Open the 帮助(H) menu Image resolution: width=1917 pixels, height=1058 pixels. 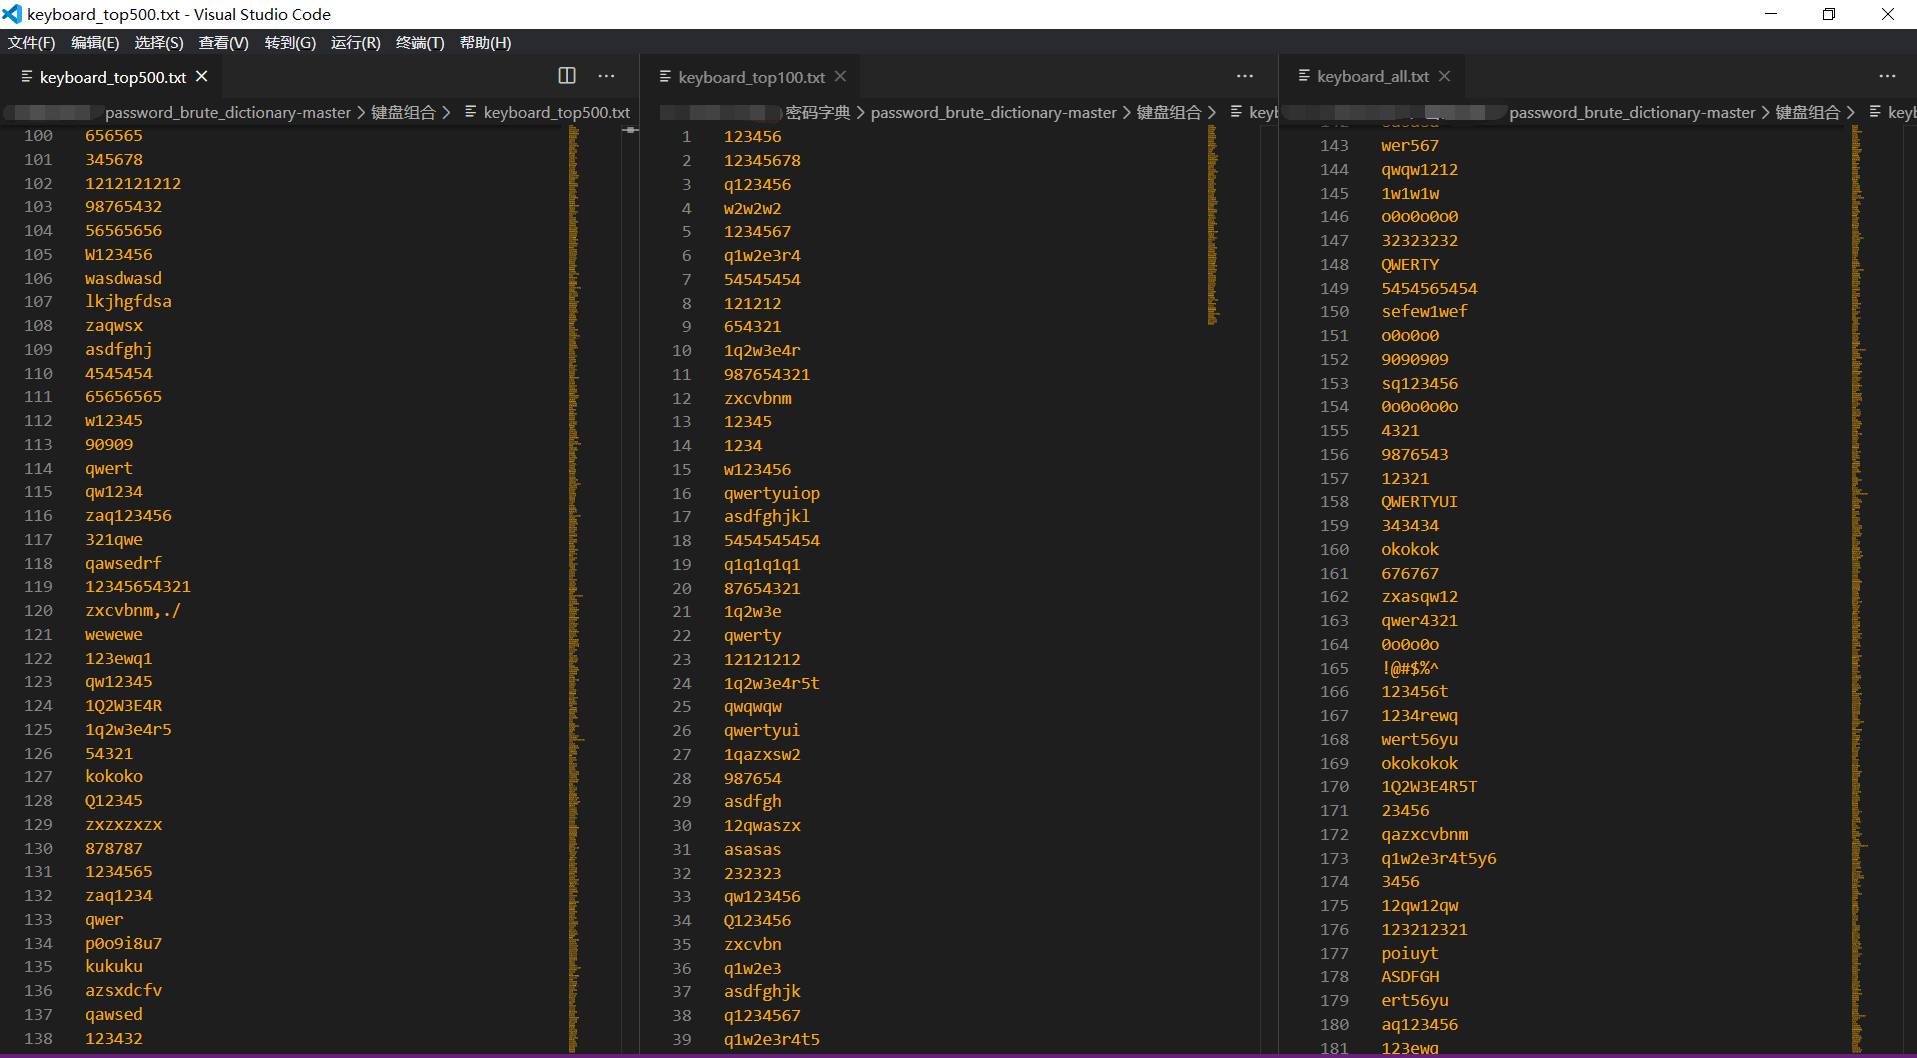click(x=485, y=42)
